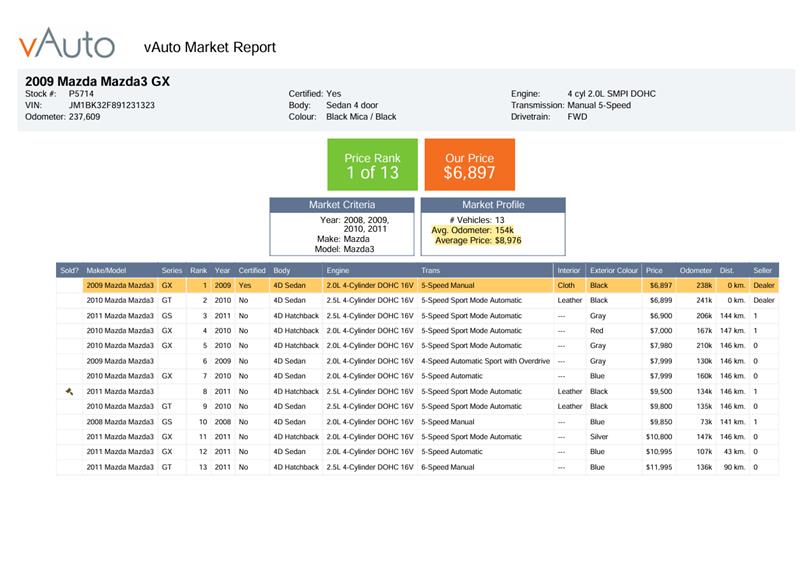Click the 90 km. distance cell
This screenshot has width=800, height=575.
click(x=735, y=467)
